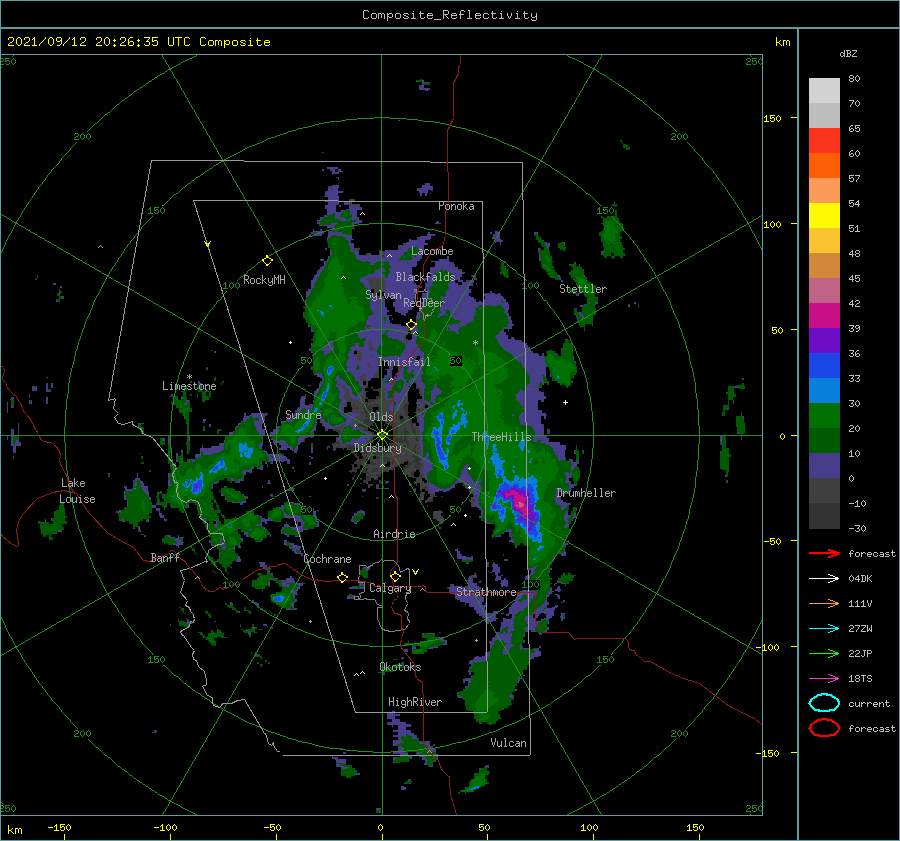Click the white 04DK arrow icon
900x841 pixels.
(x=824, y=578)
